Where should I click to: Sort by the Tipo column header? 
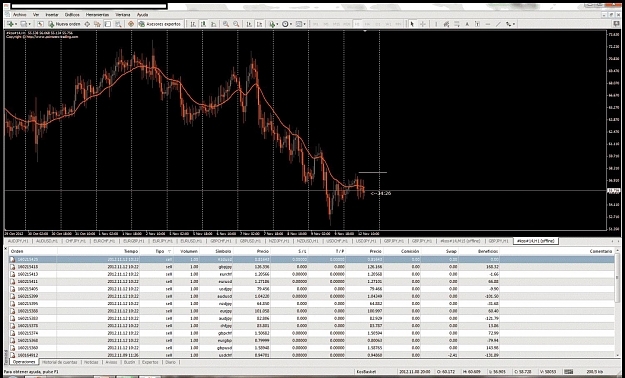point(157,251)
